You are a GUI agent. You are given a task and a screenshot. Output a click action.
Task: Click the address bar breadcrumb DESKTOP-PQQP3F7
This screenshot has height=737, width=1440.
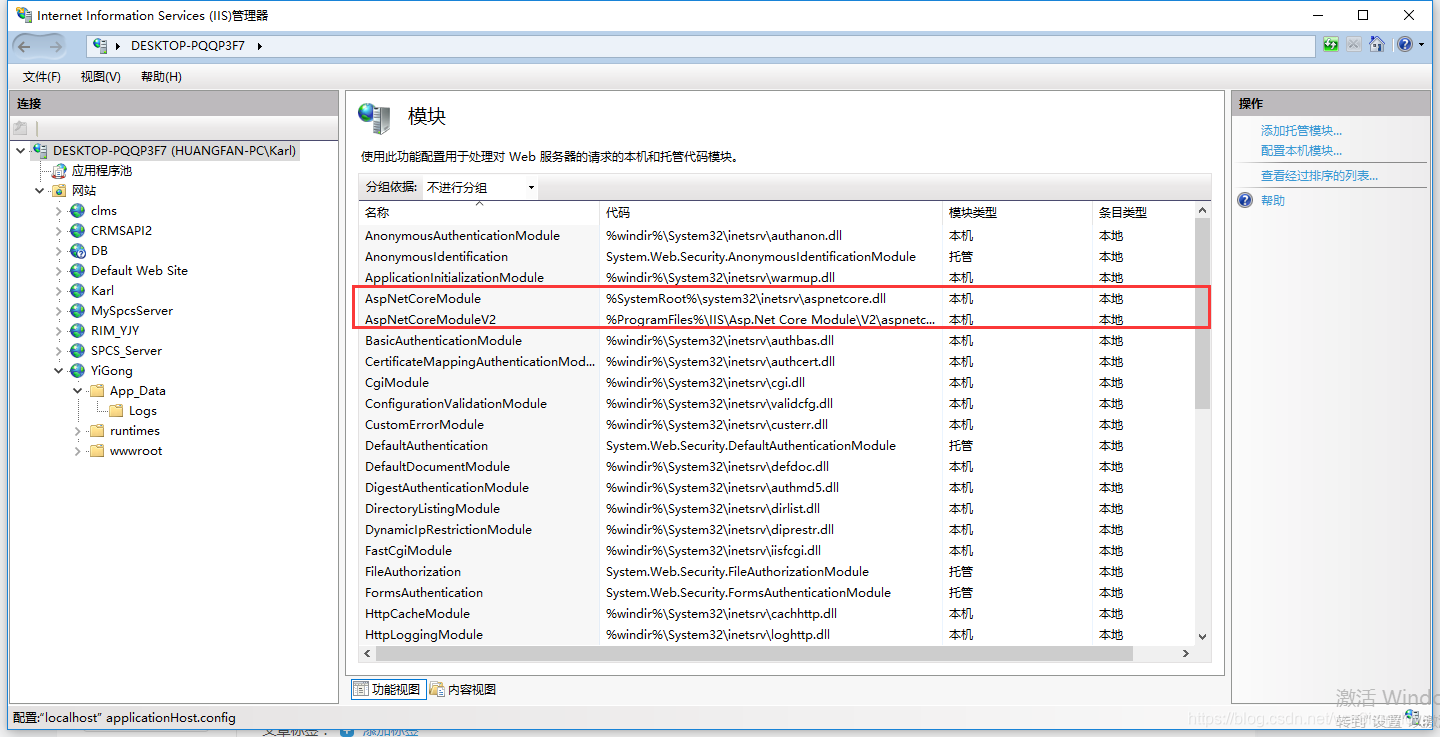pyautogui.click(x=187, y=46)
